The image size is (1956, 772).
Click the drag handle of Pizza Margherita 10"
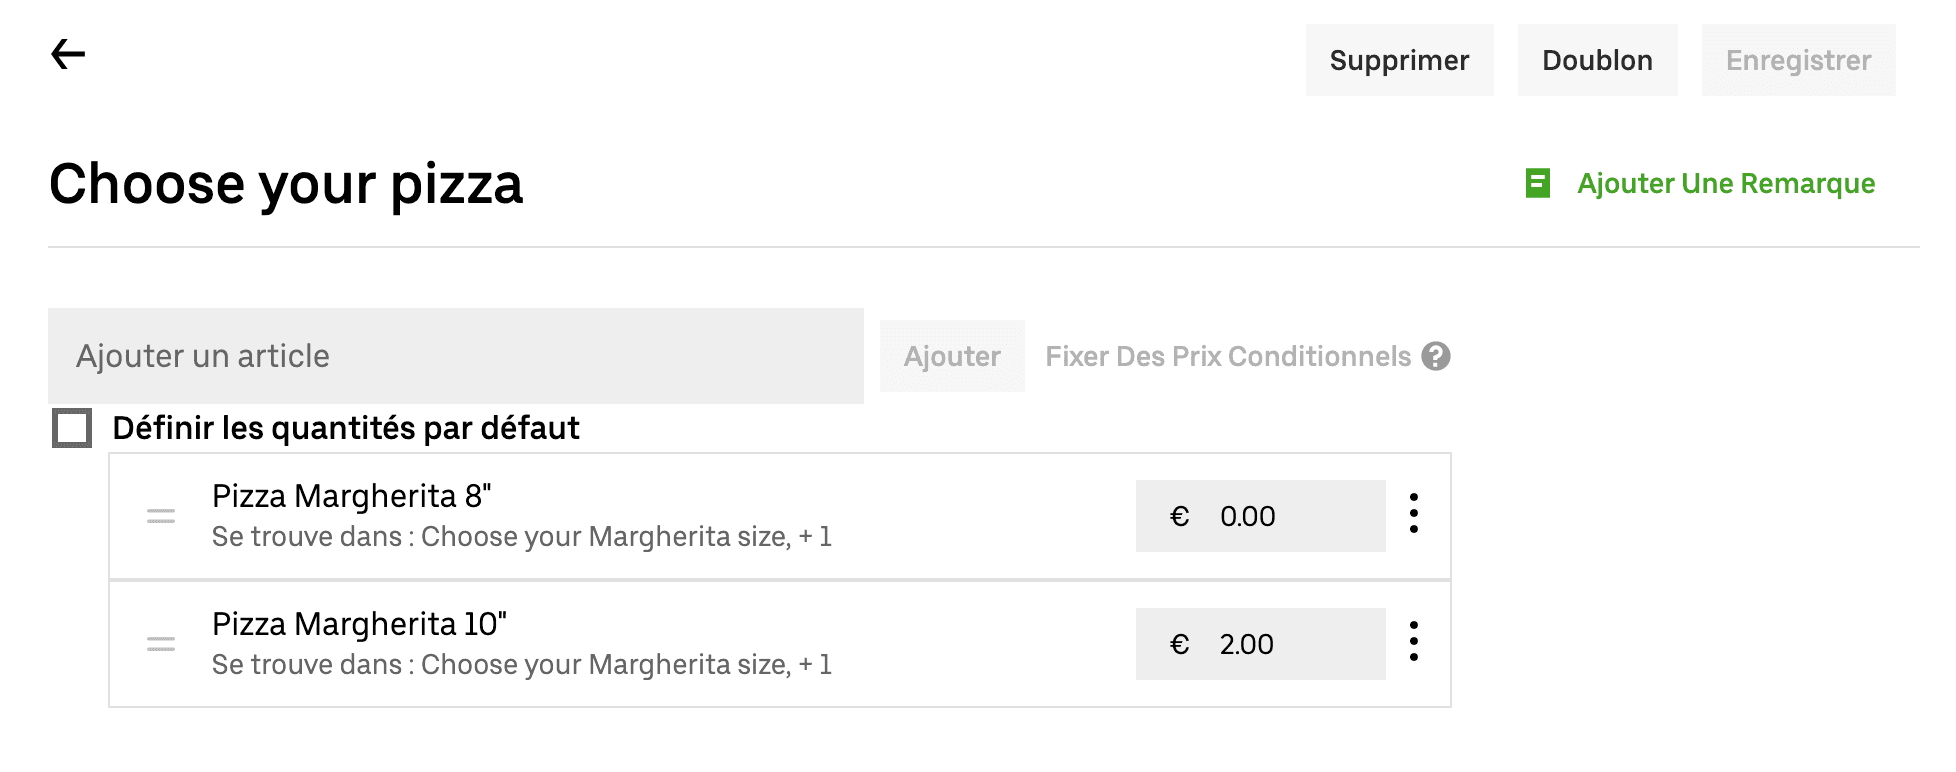click(x=160, y=644)
